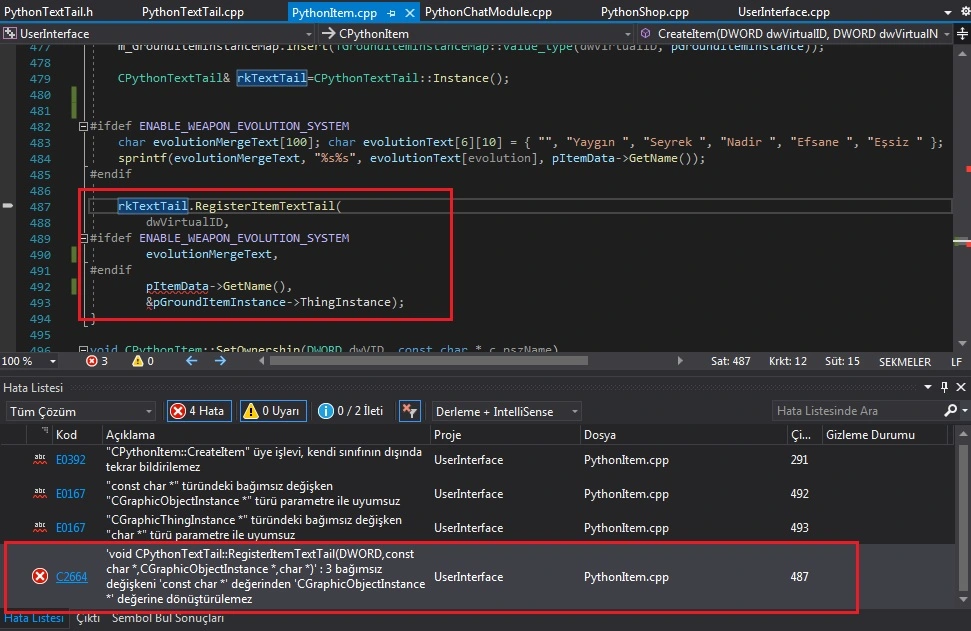Open the 'Derleme + IntelliSense' dropdown

pyautogui.click(x=506, y=411)
